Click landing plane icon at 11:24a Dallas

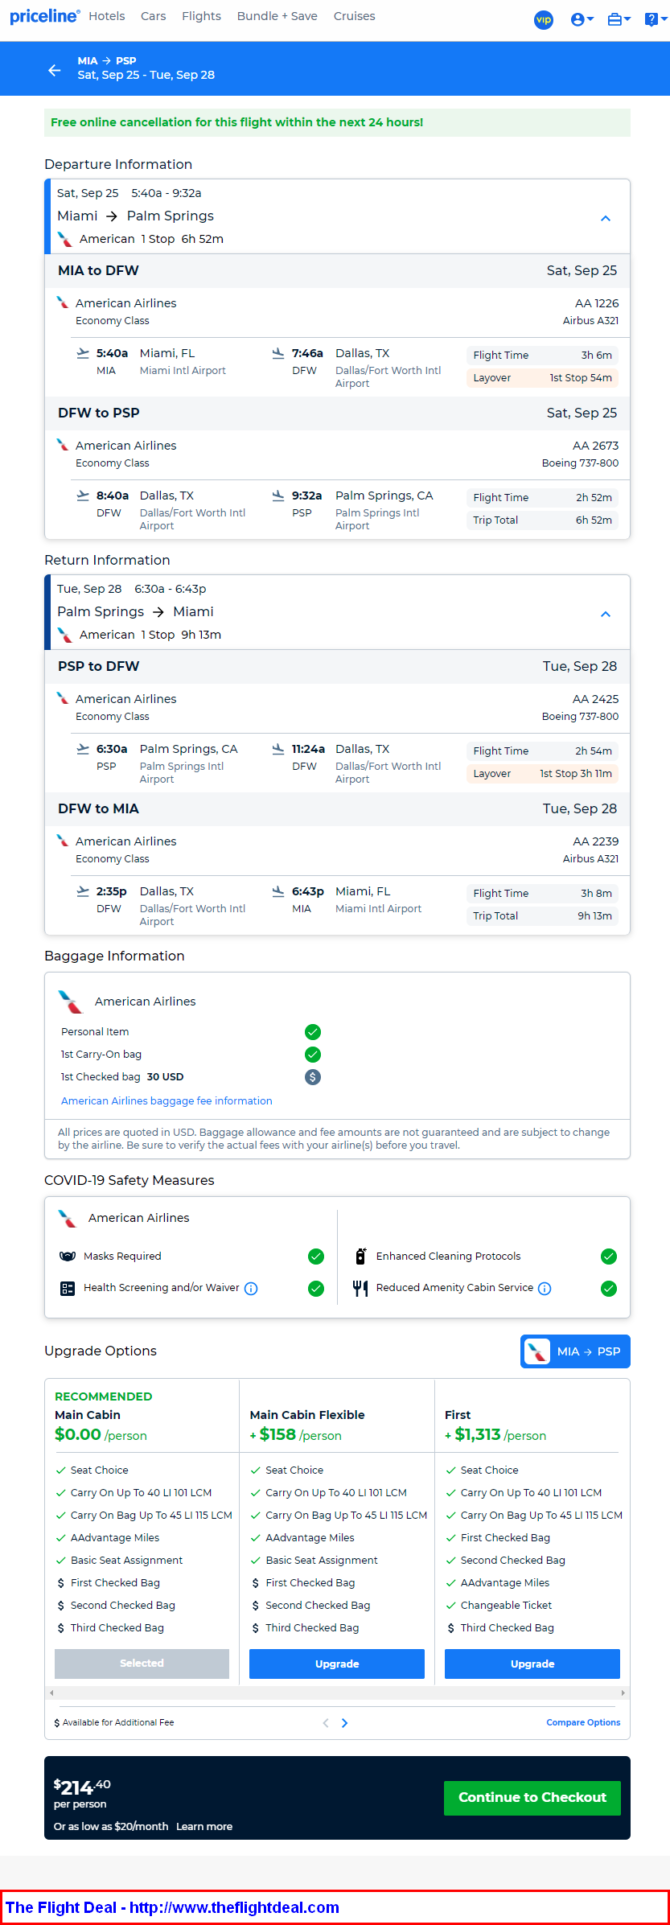[278, 749]
